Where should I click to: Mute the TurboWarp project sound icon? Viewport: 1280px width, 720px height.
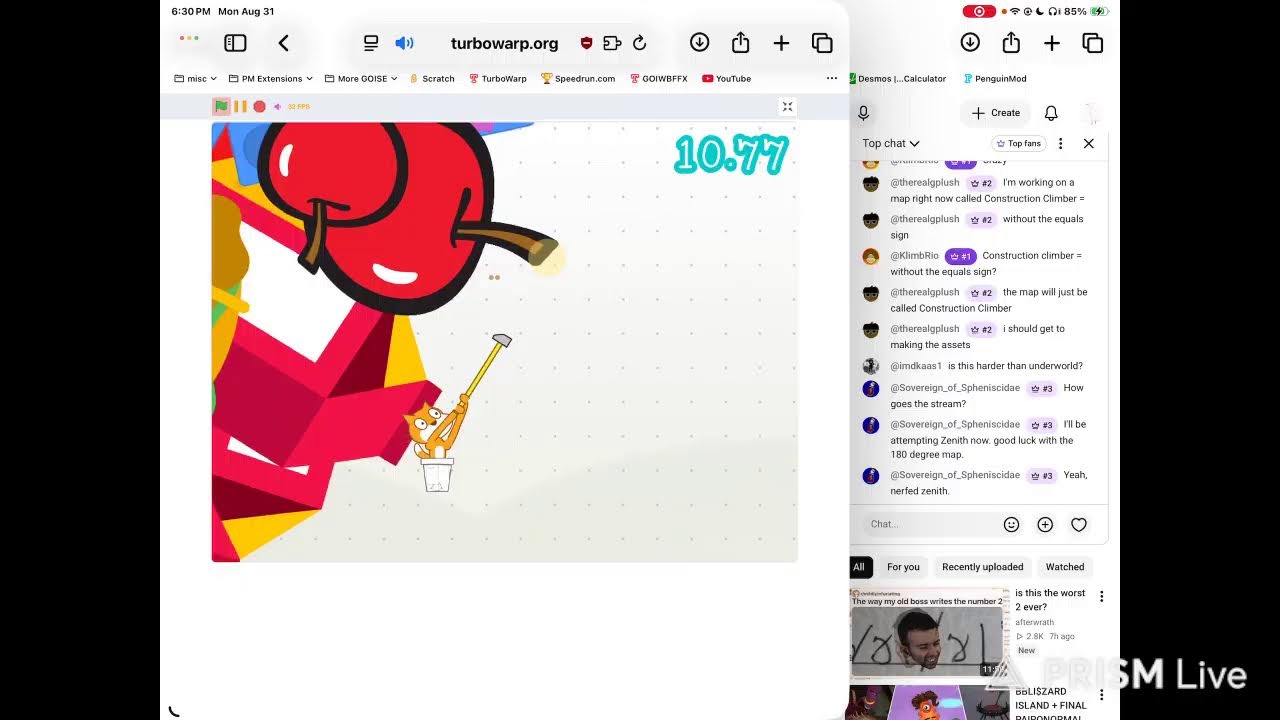coord(277,106)
